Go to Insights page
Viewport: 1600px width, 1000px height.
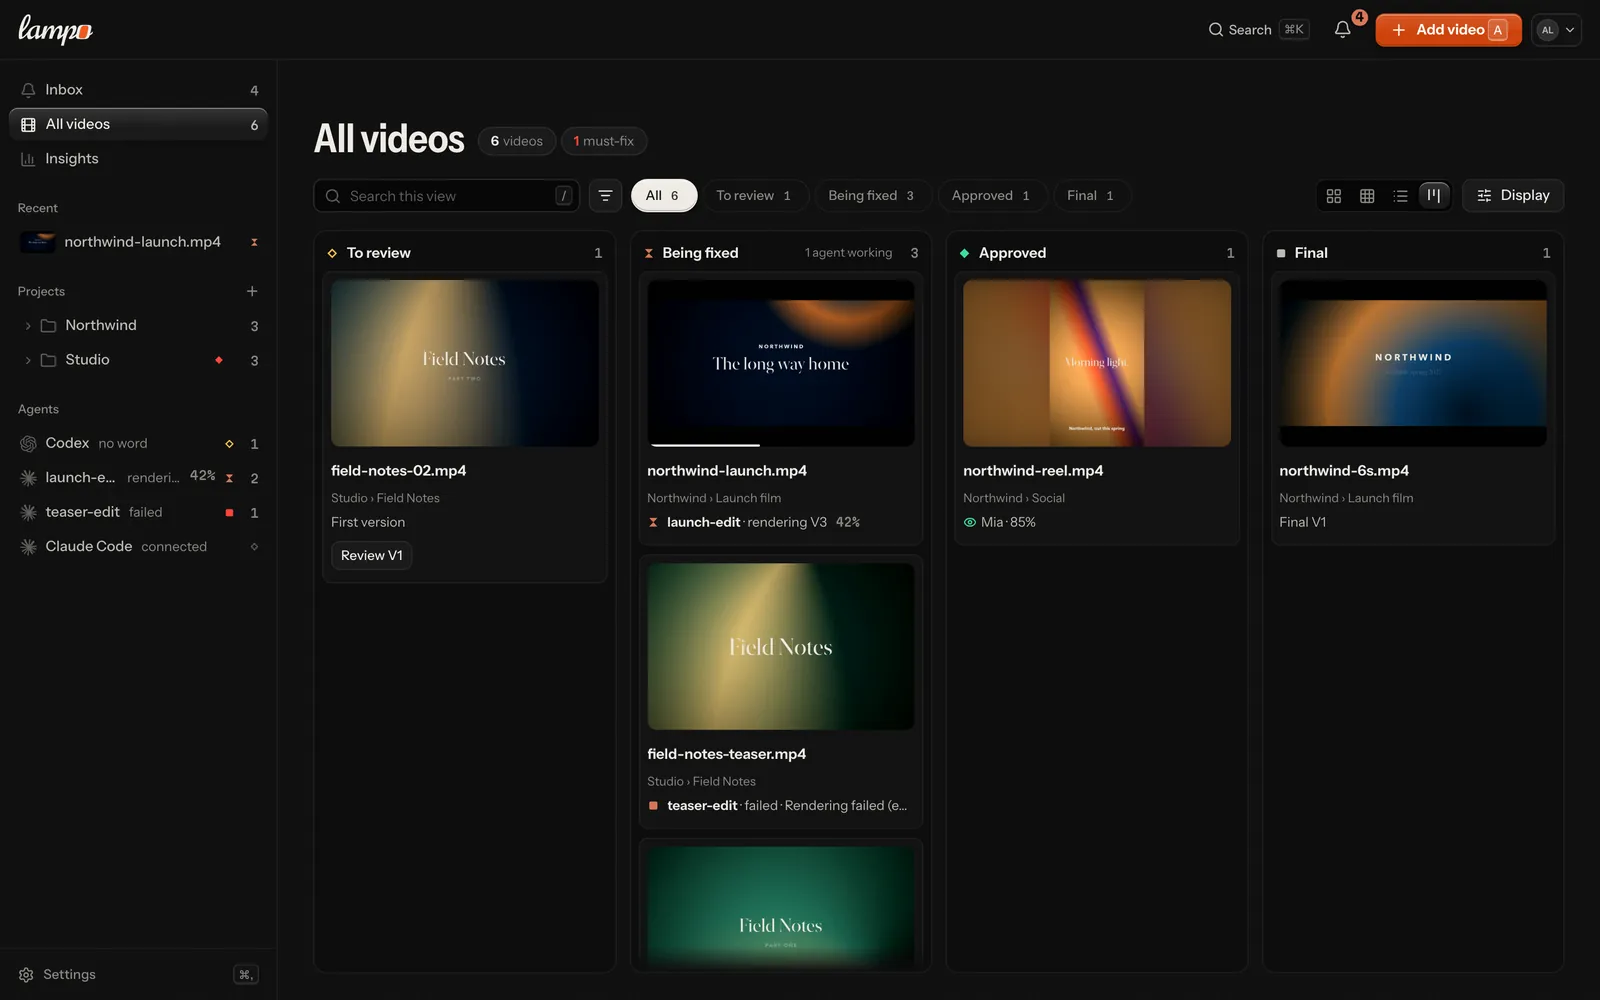pyautogui.click(x=138, y=159)
